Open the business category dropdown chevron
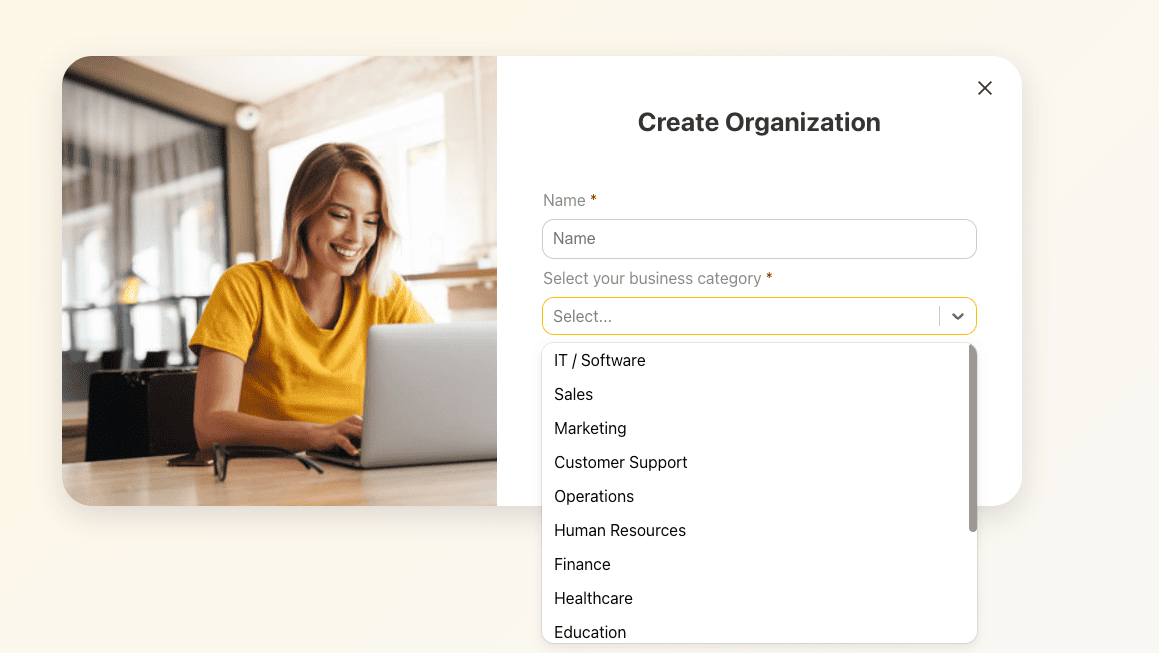1159x653 pixels. click(957, 315)
